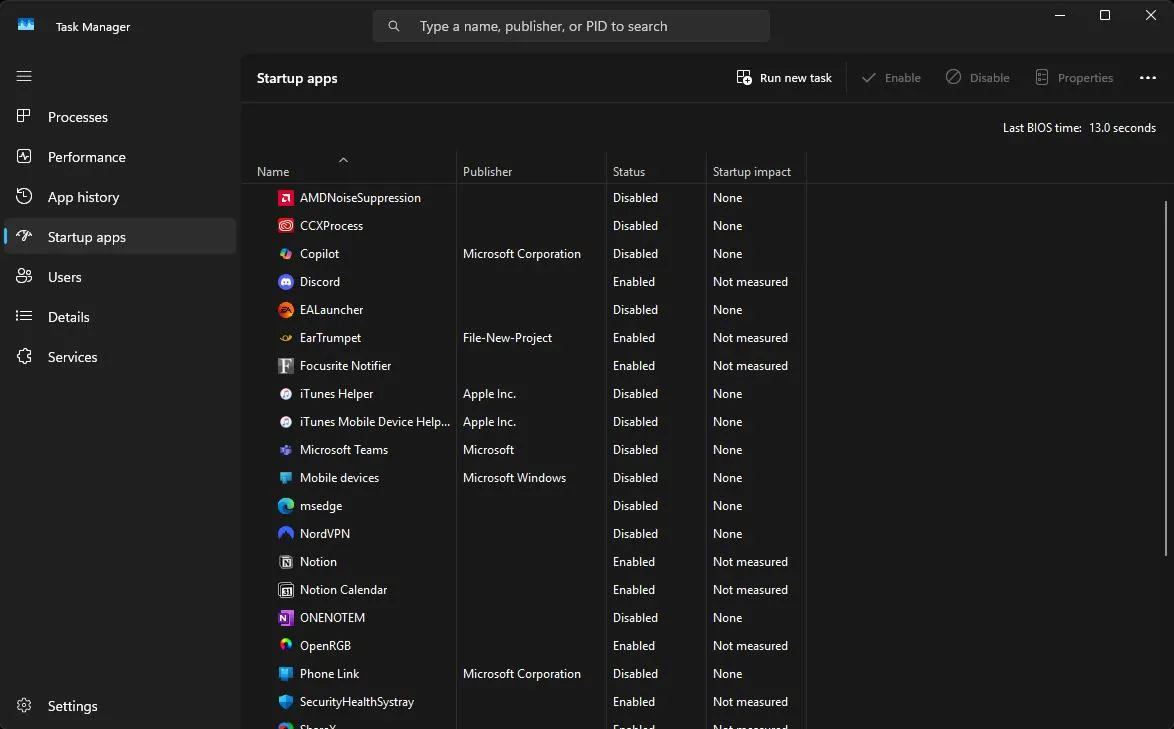Click the vertical scrollbar of the list
Screen dimensions: 1174x729
click(x=1165, y=378)
